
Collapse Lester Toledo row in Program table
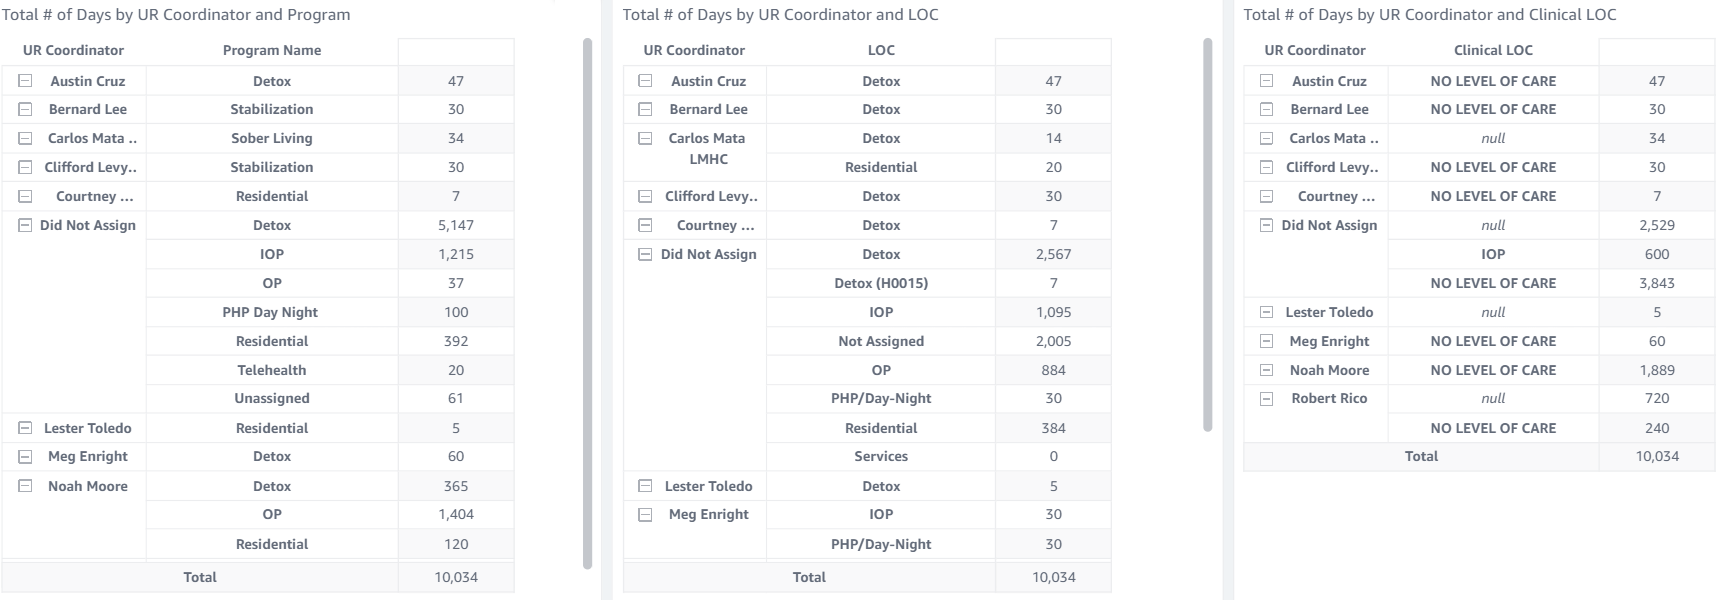point(26,428)
